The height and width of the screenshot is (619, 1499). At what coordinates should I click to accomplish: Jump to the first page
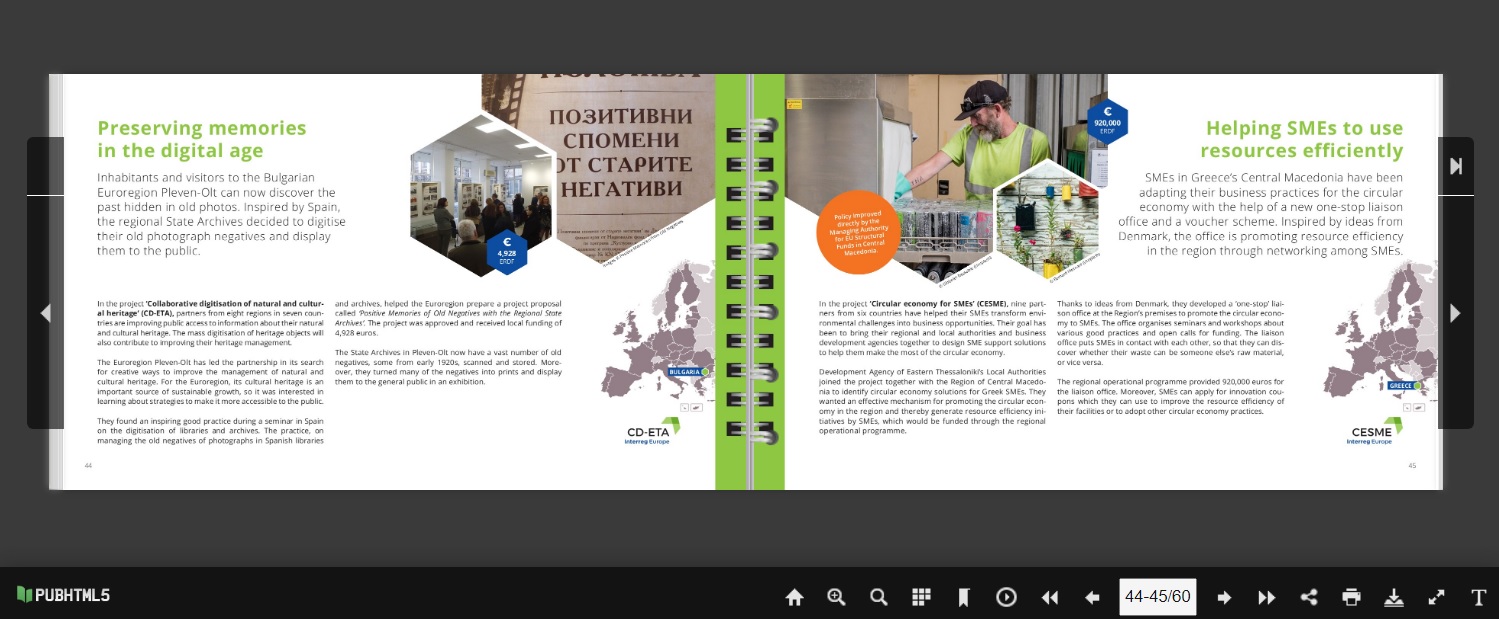[1049, 597]
